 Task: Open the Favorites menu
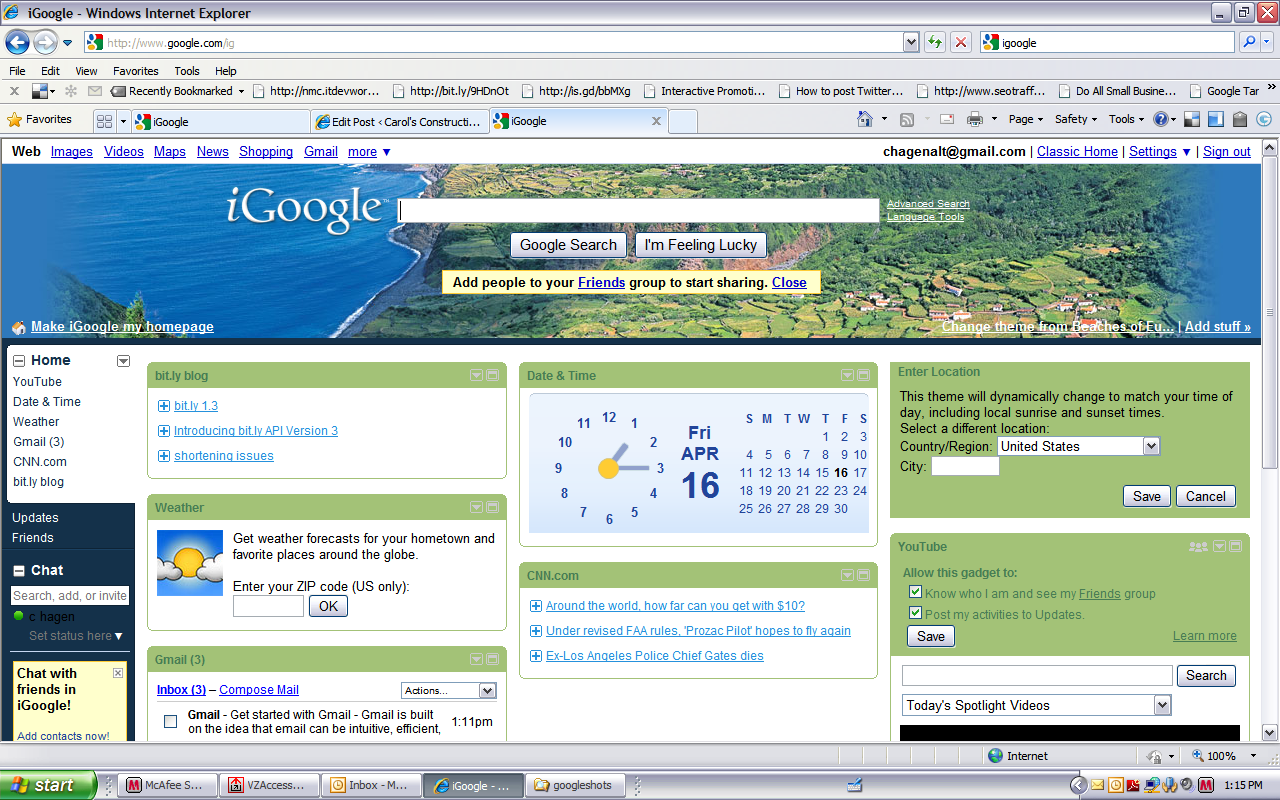pyautogui.click(x=135, y=71)
